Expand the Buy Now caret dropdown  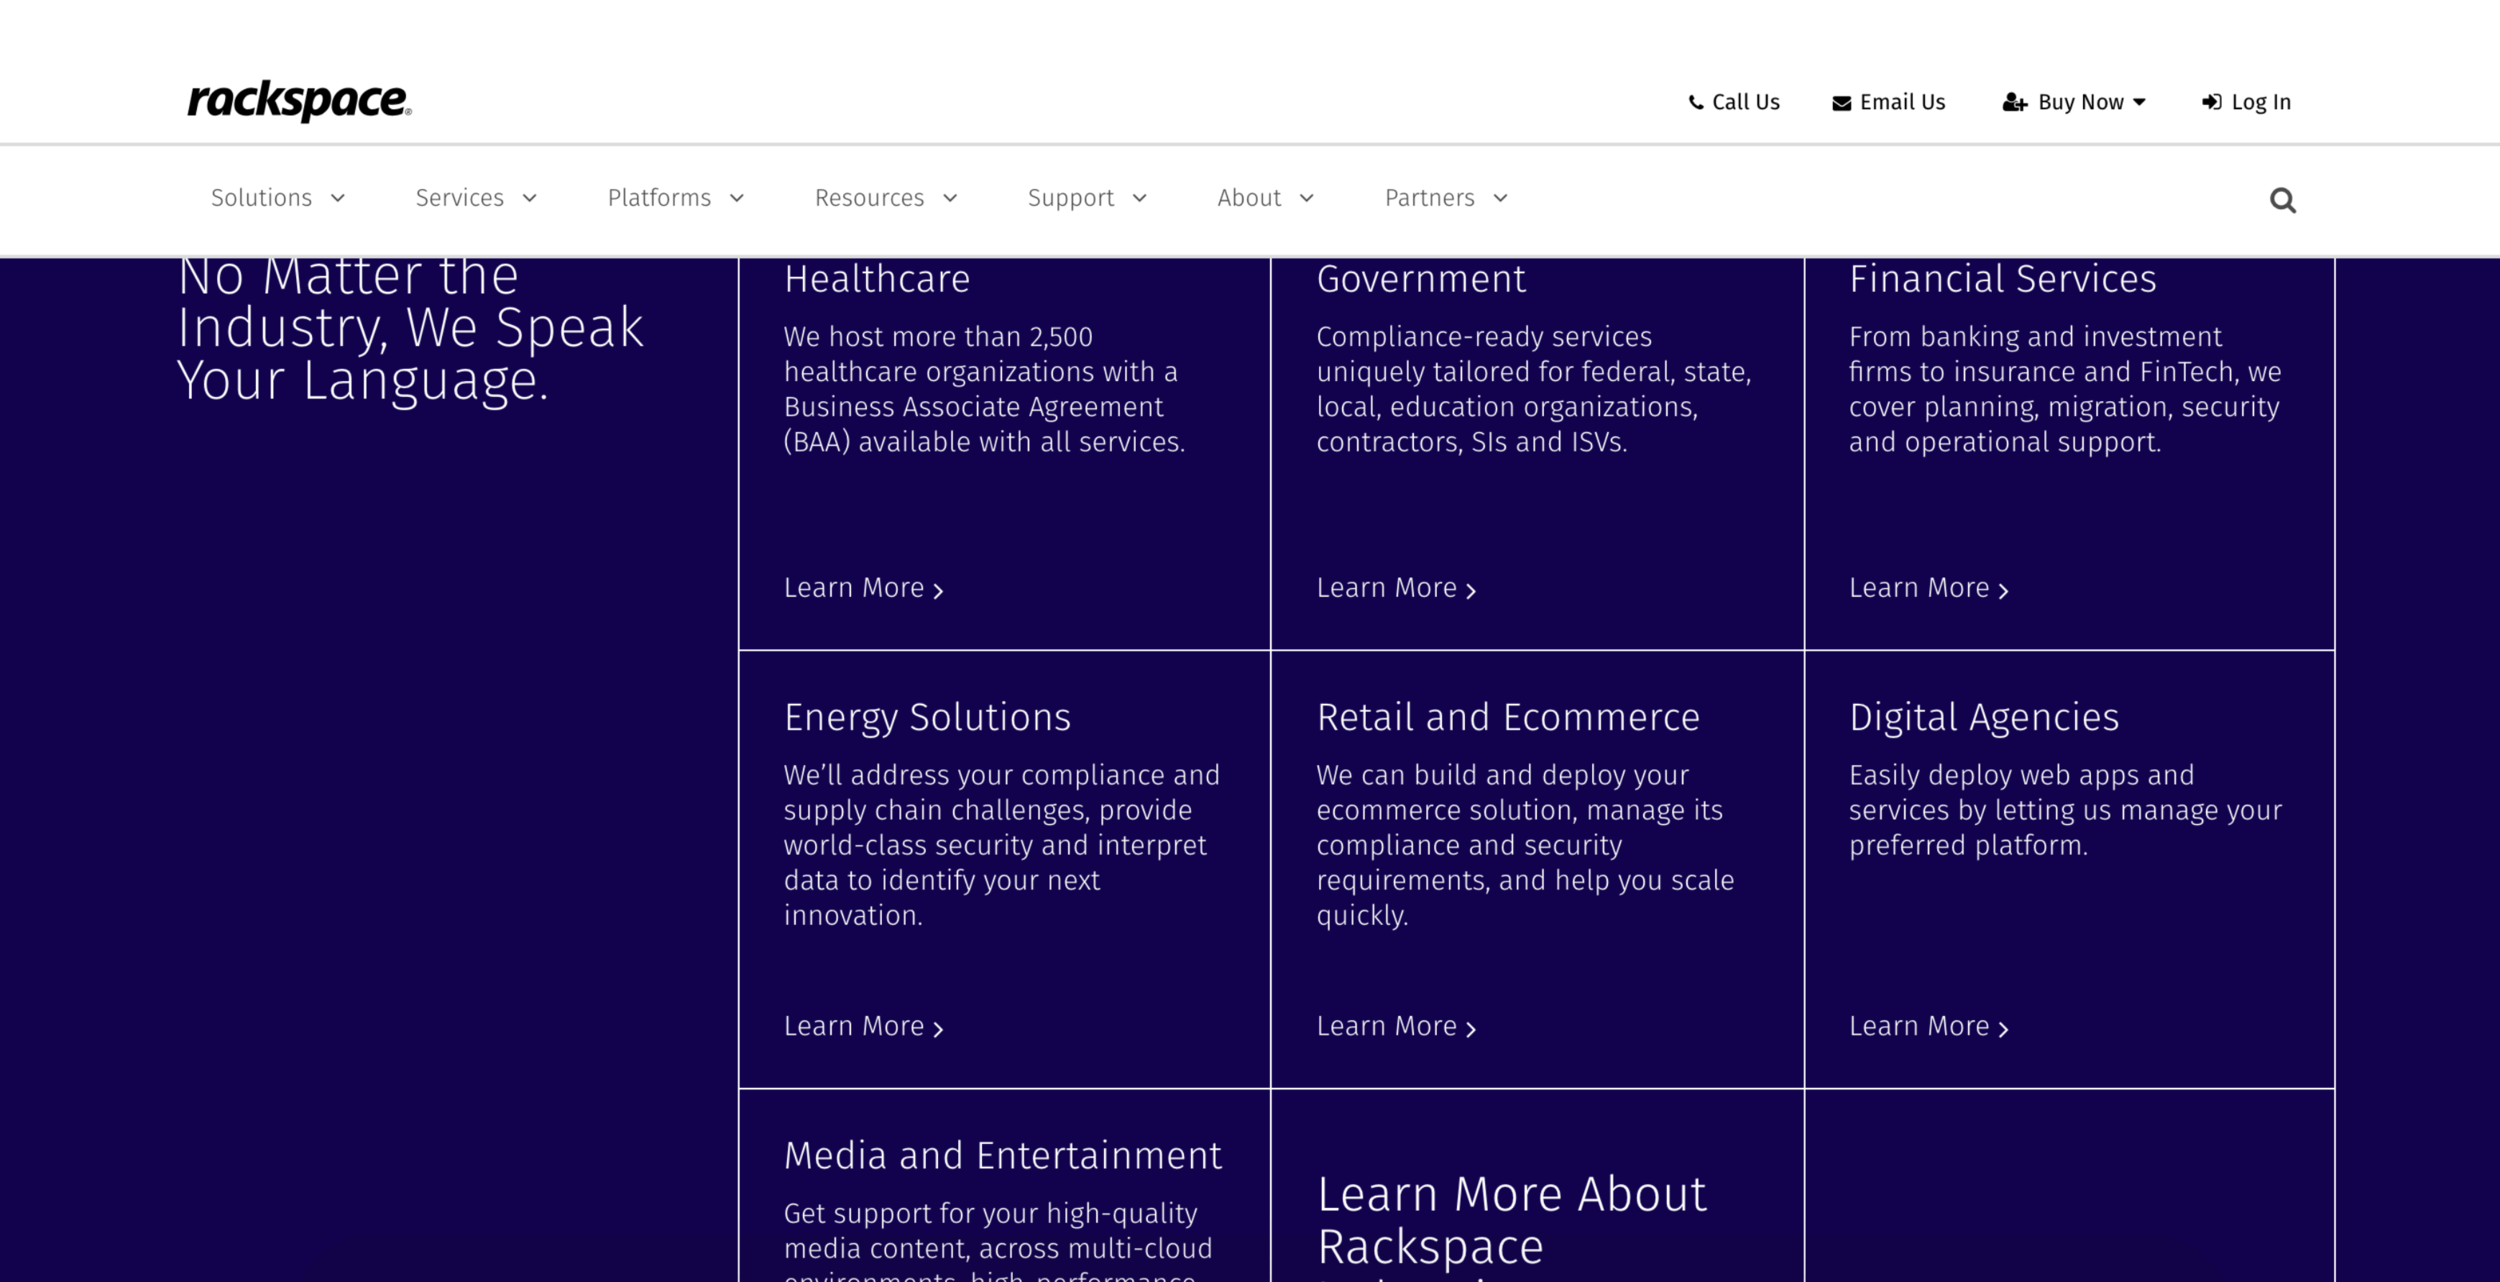tap(2140, 102)
